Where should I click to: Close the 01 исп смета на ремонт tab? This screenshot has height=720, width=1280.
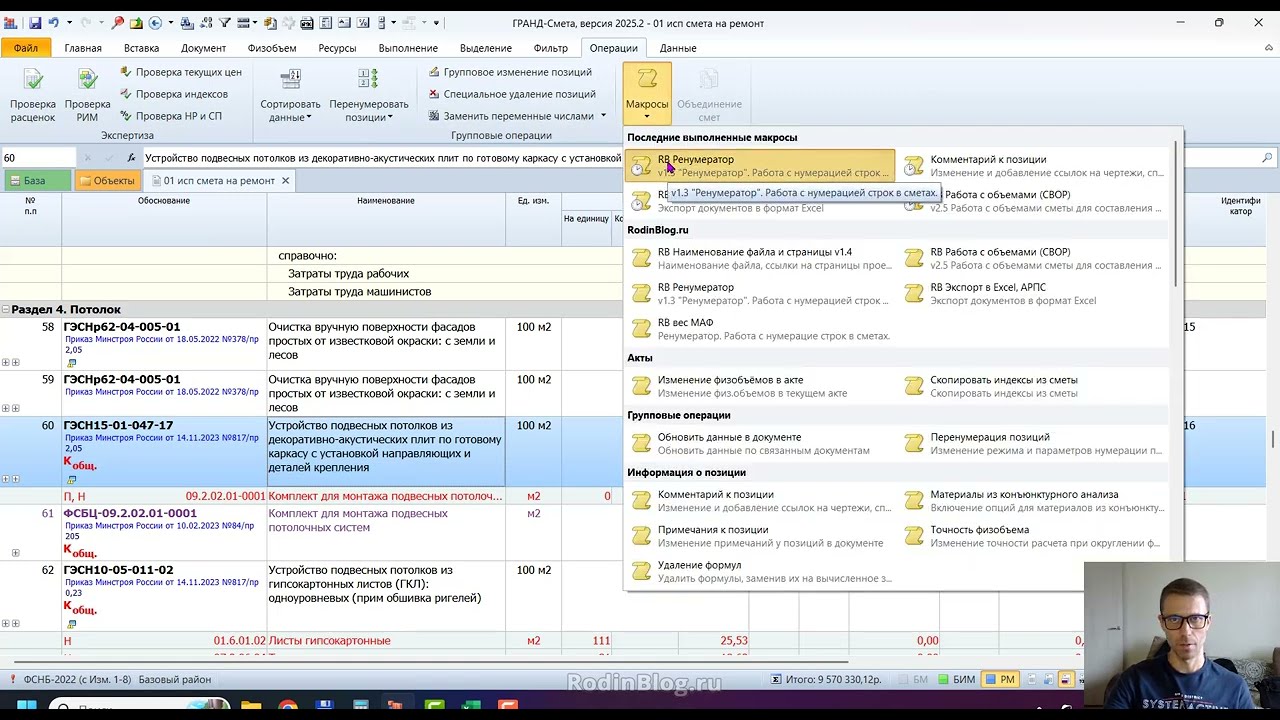(285, 181)
